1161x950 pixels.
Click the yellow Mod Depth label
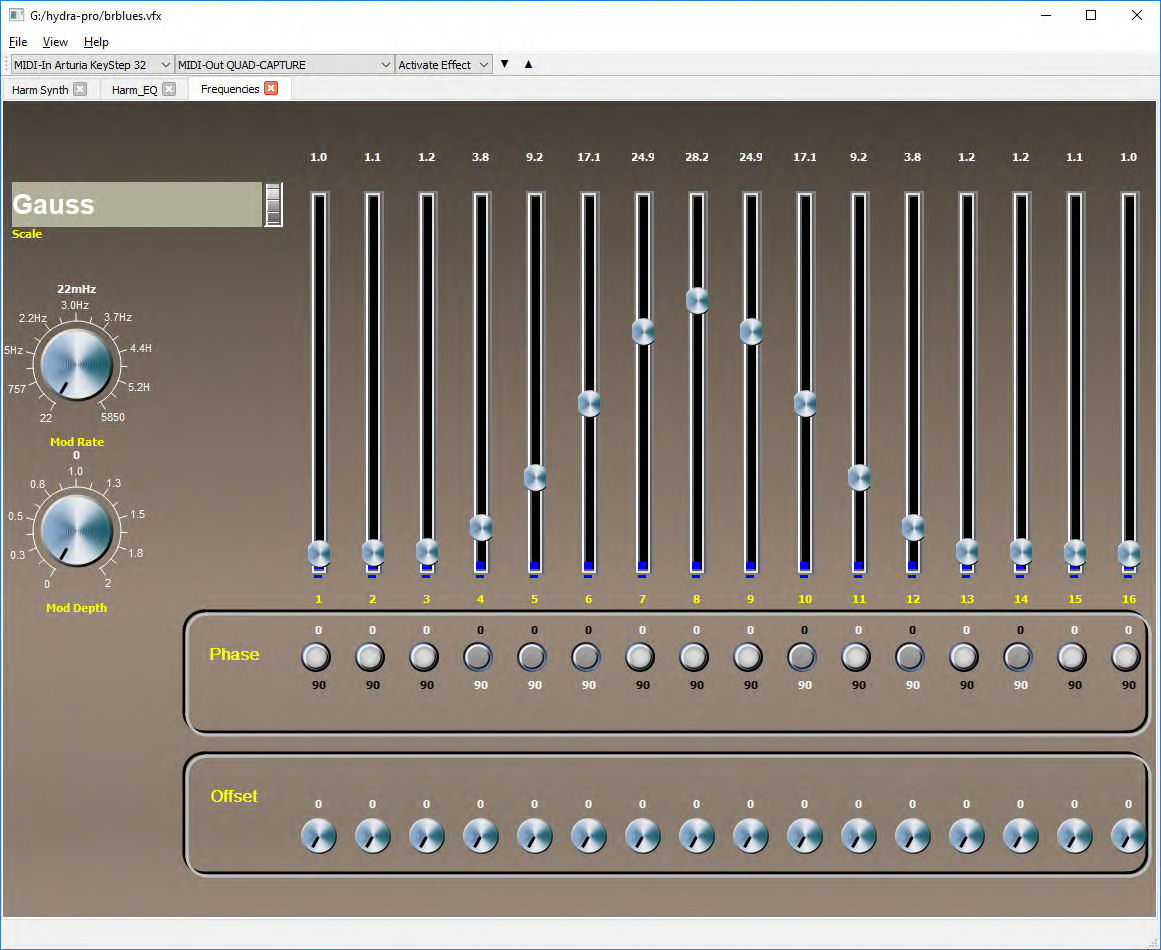pos(76,608)
